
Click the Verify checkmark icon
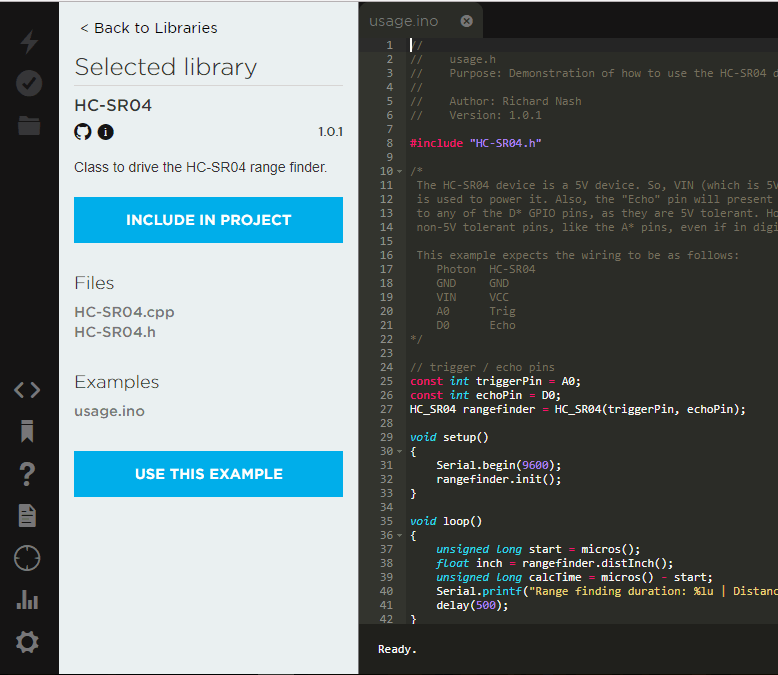pyautogui.click(x=29, y=83)
